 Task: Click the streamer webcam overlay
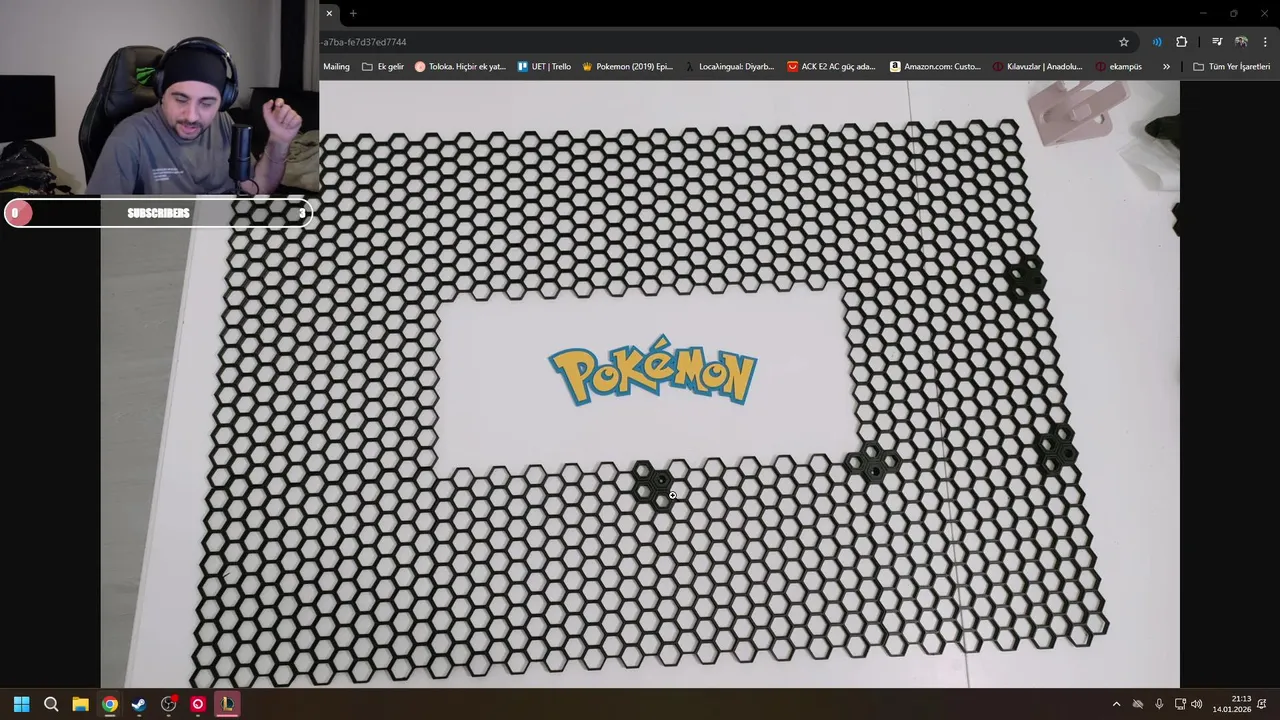tap(160, 97)
